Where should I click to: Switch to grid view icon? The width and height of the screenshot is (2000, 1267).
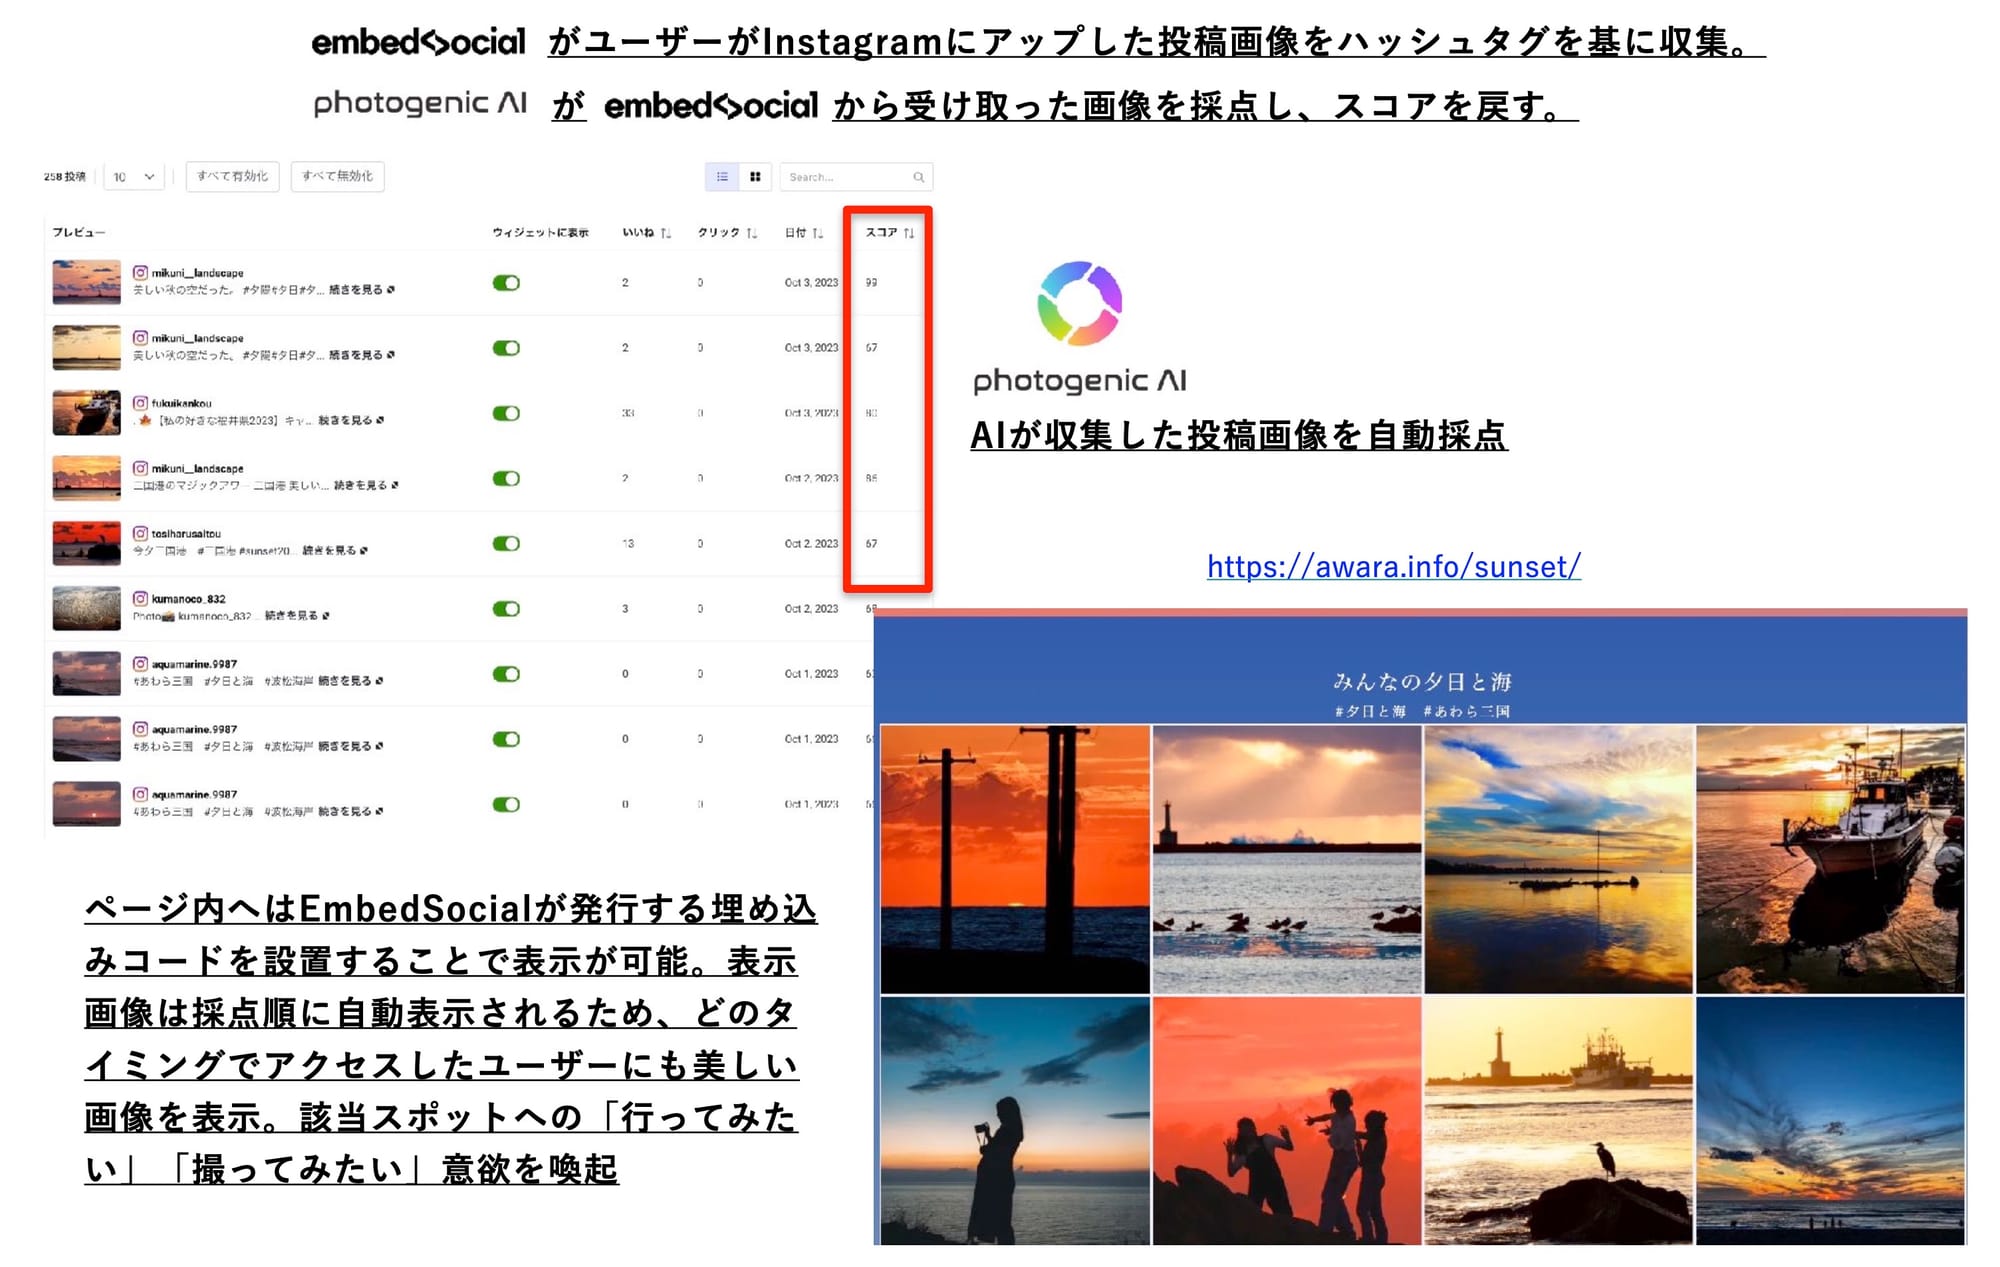point(755,177)
